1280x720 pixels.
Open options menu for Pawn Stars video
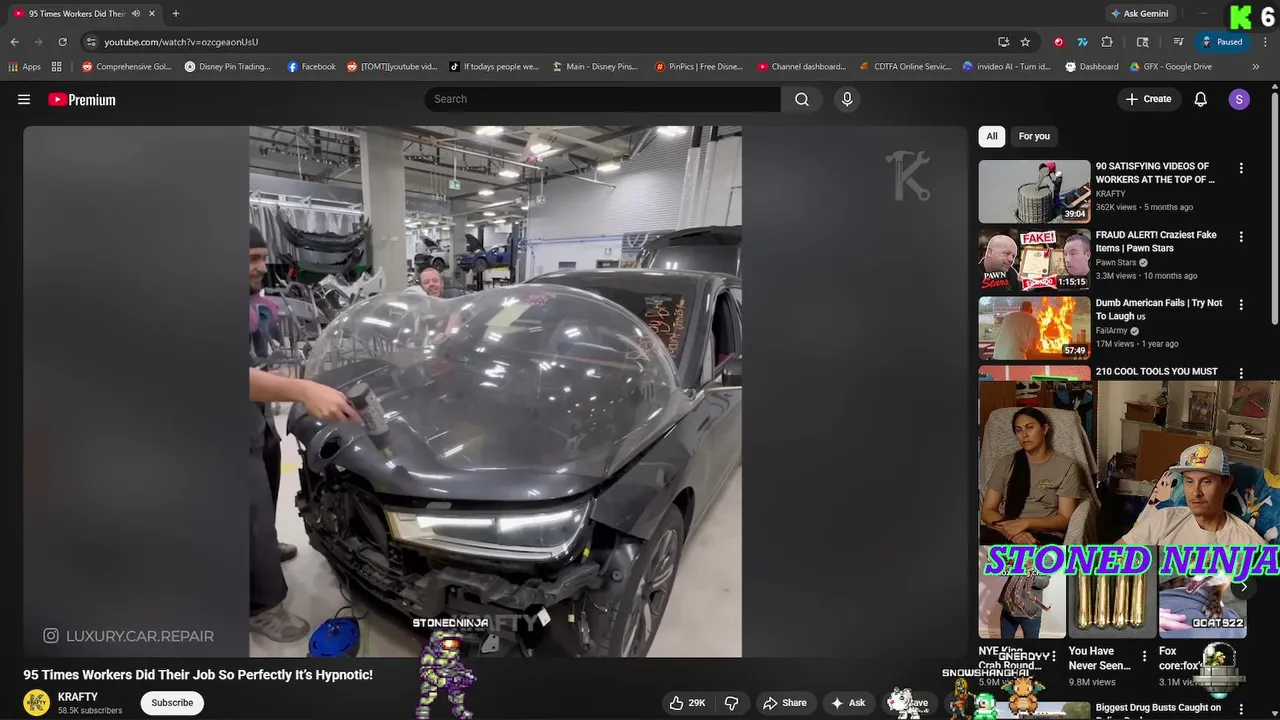(1241, 237)
